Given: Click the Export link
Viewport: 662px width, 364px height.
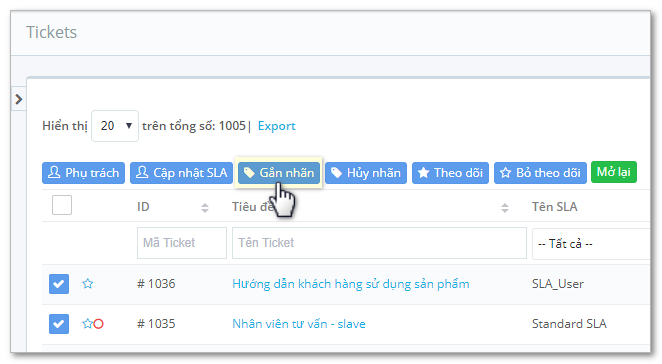Looking at the screenshot, I should 277,126.
